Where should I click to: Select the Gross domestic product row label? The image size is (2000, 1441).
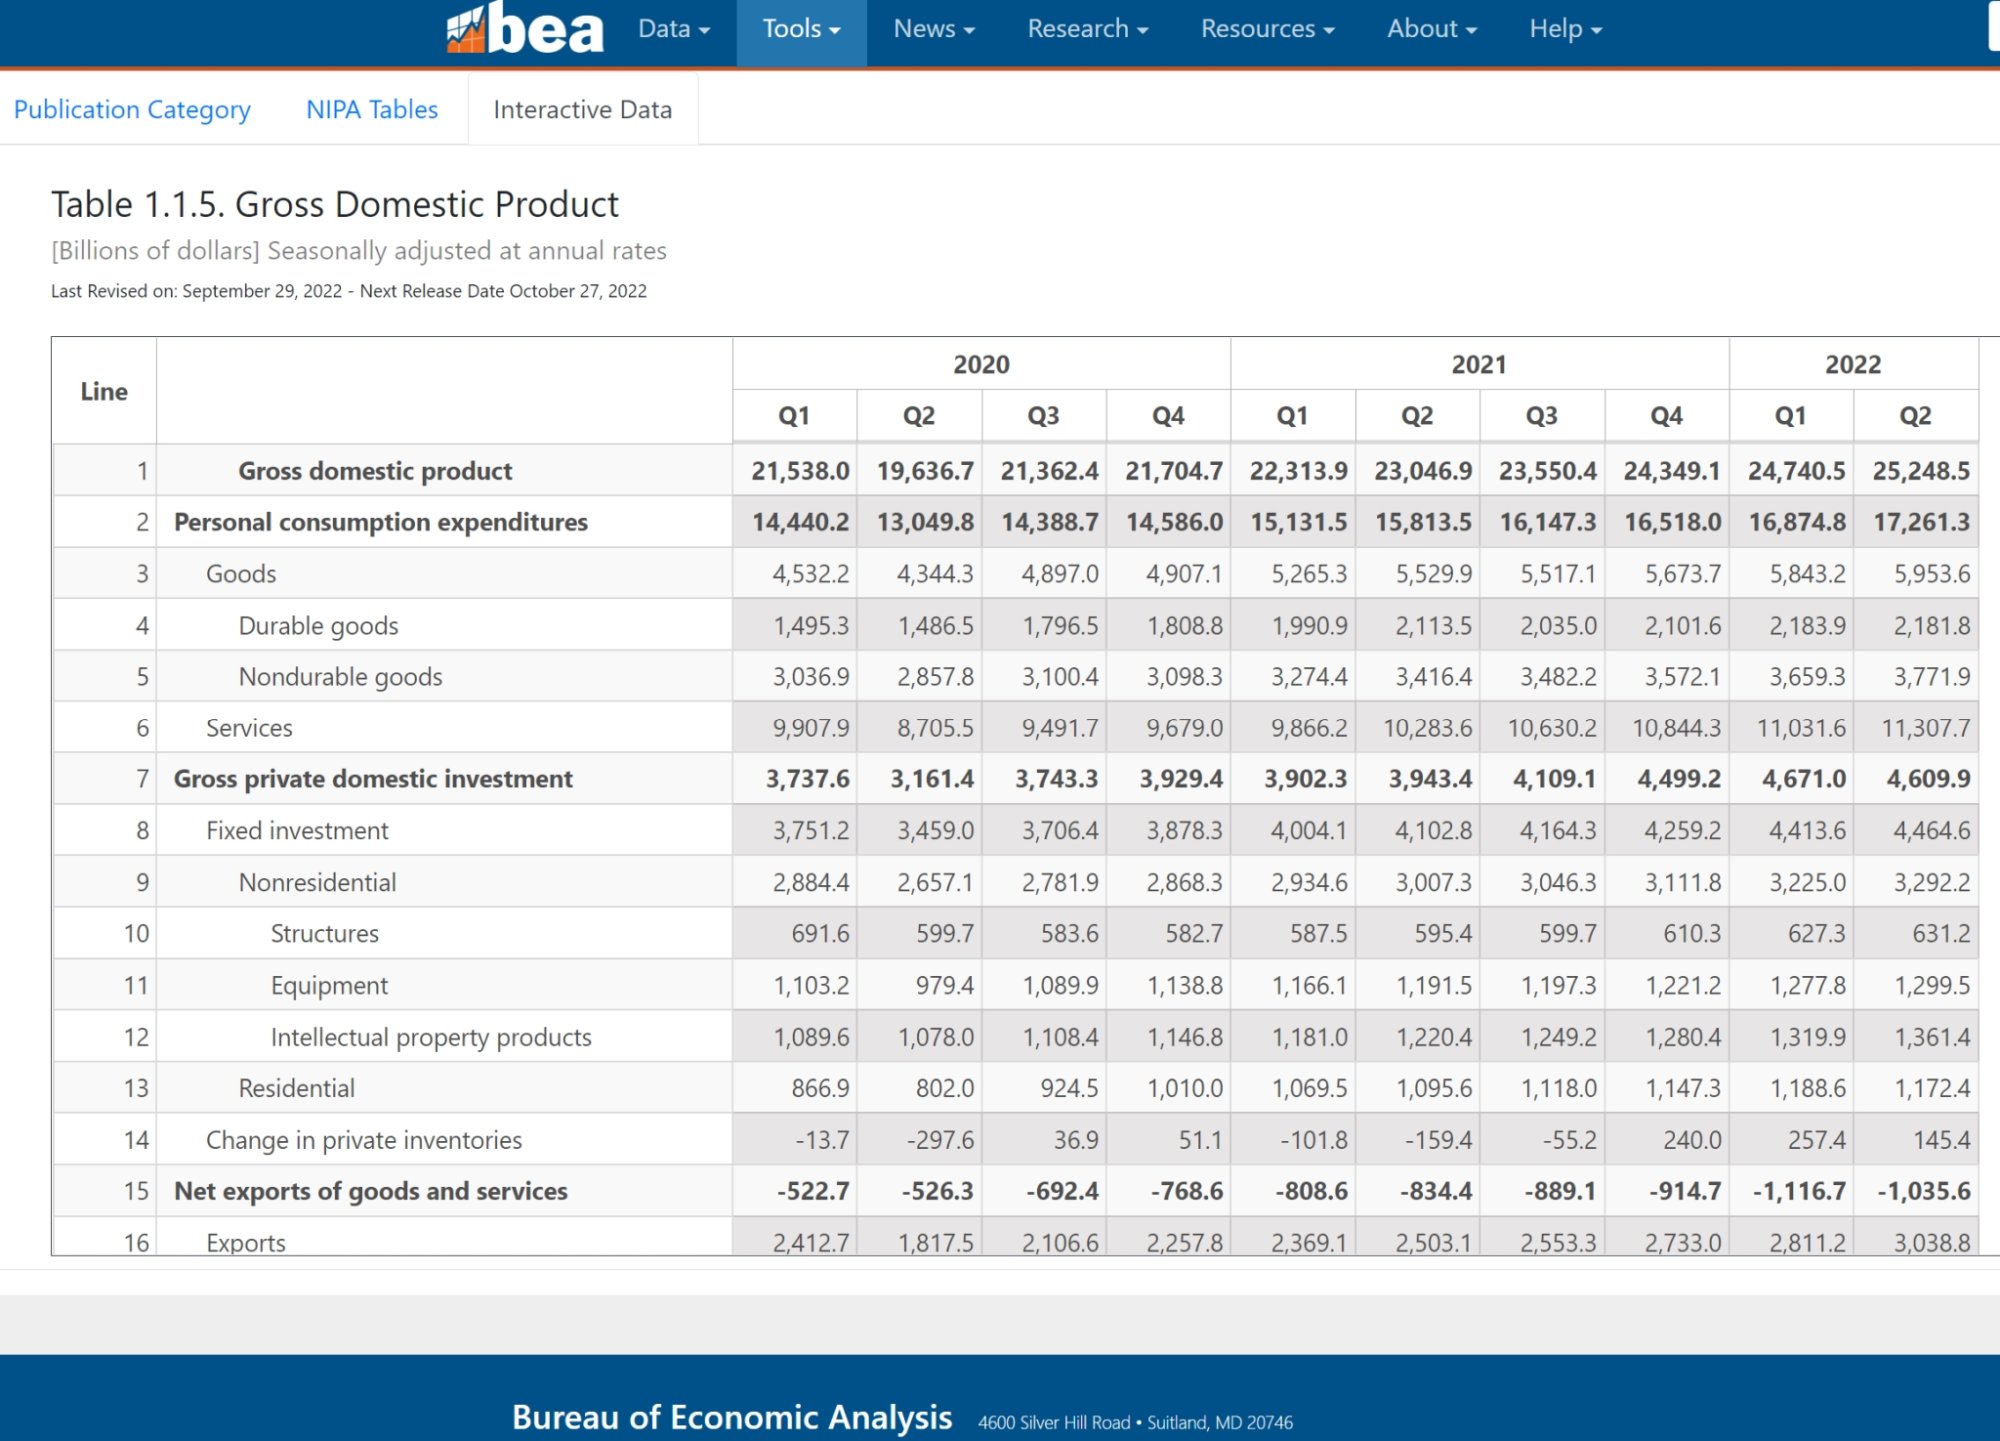click(x=375, y=471)
